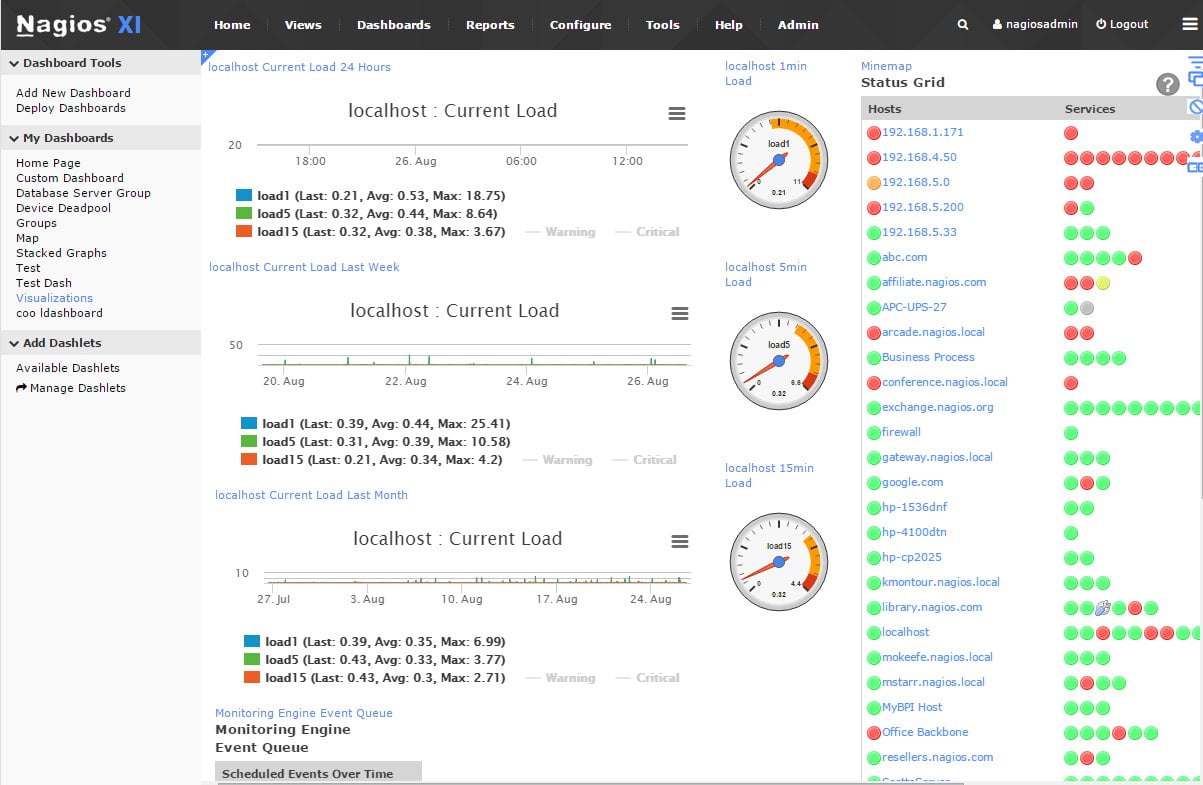Open the Monitoring Engine Event Queue link
Image resolution: width=1203 pixels, height=785 pixels.
click(x=304, y=714)
